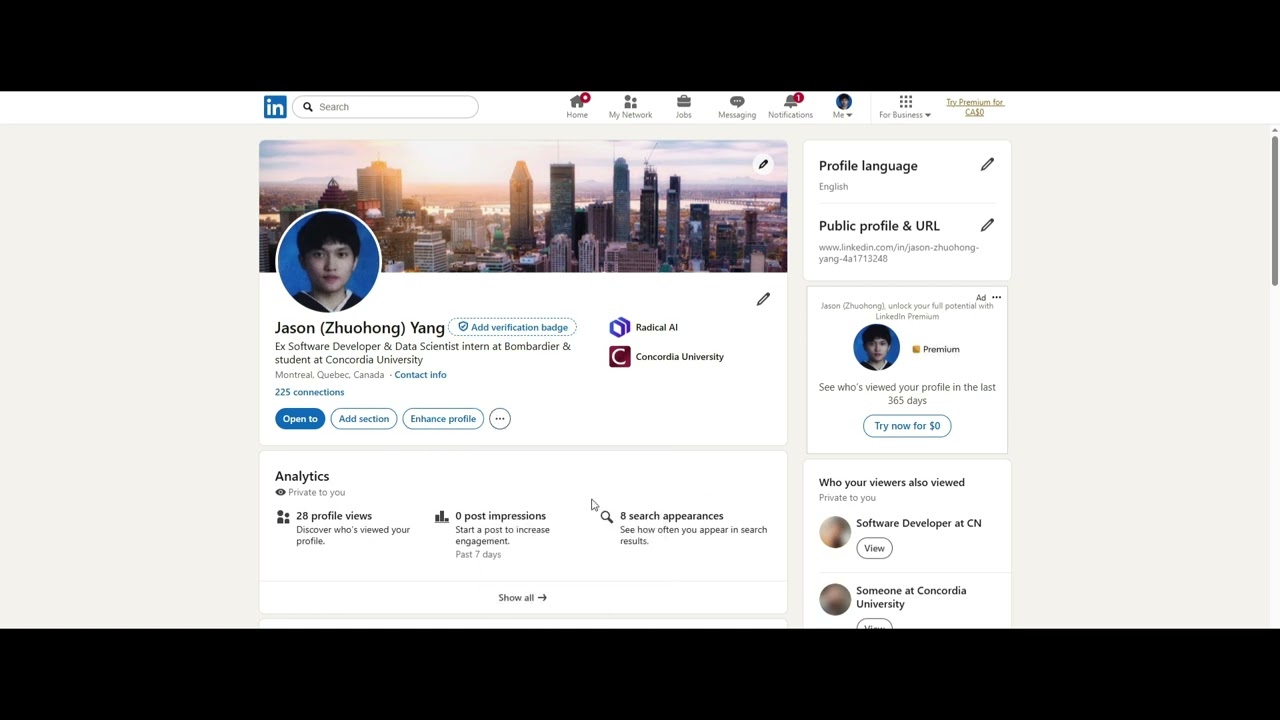
Task: Click the search appearances magnifier icon
Action: click(607, 517)
